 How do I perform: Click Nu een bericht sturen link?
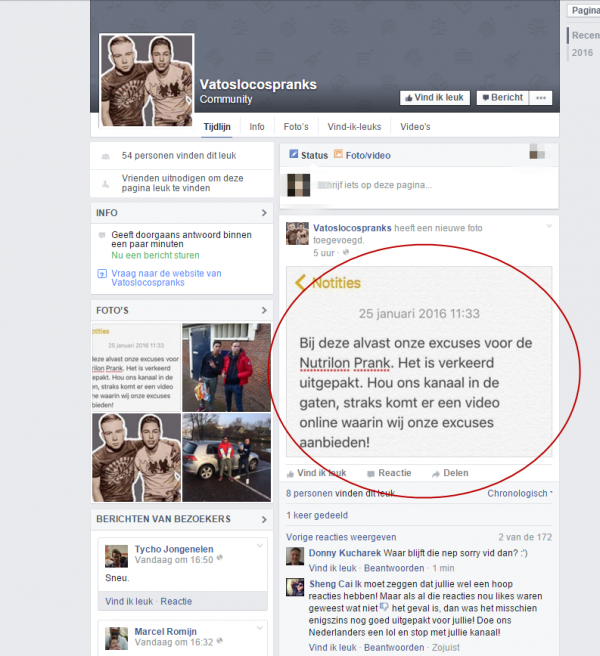pos(155,255)
